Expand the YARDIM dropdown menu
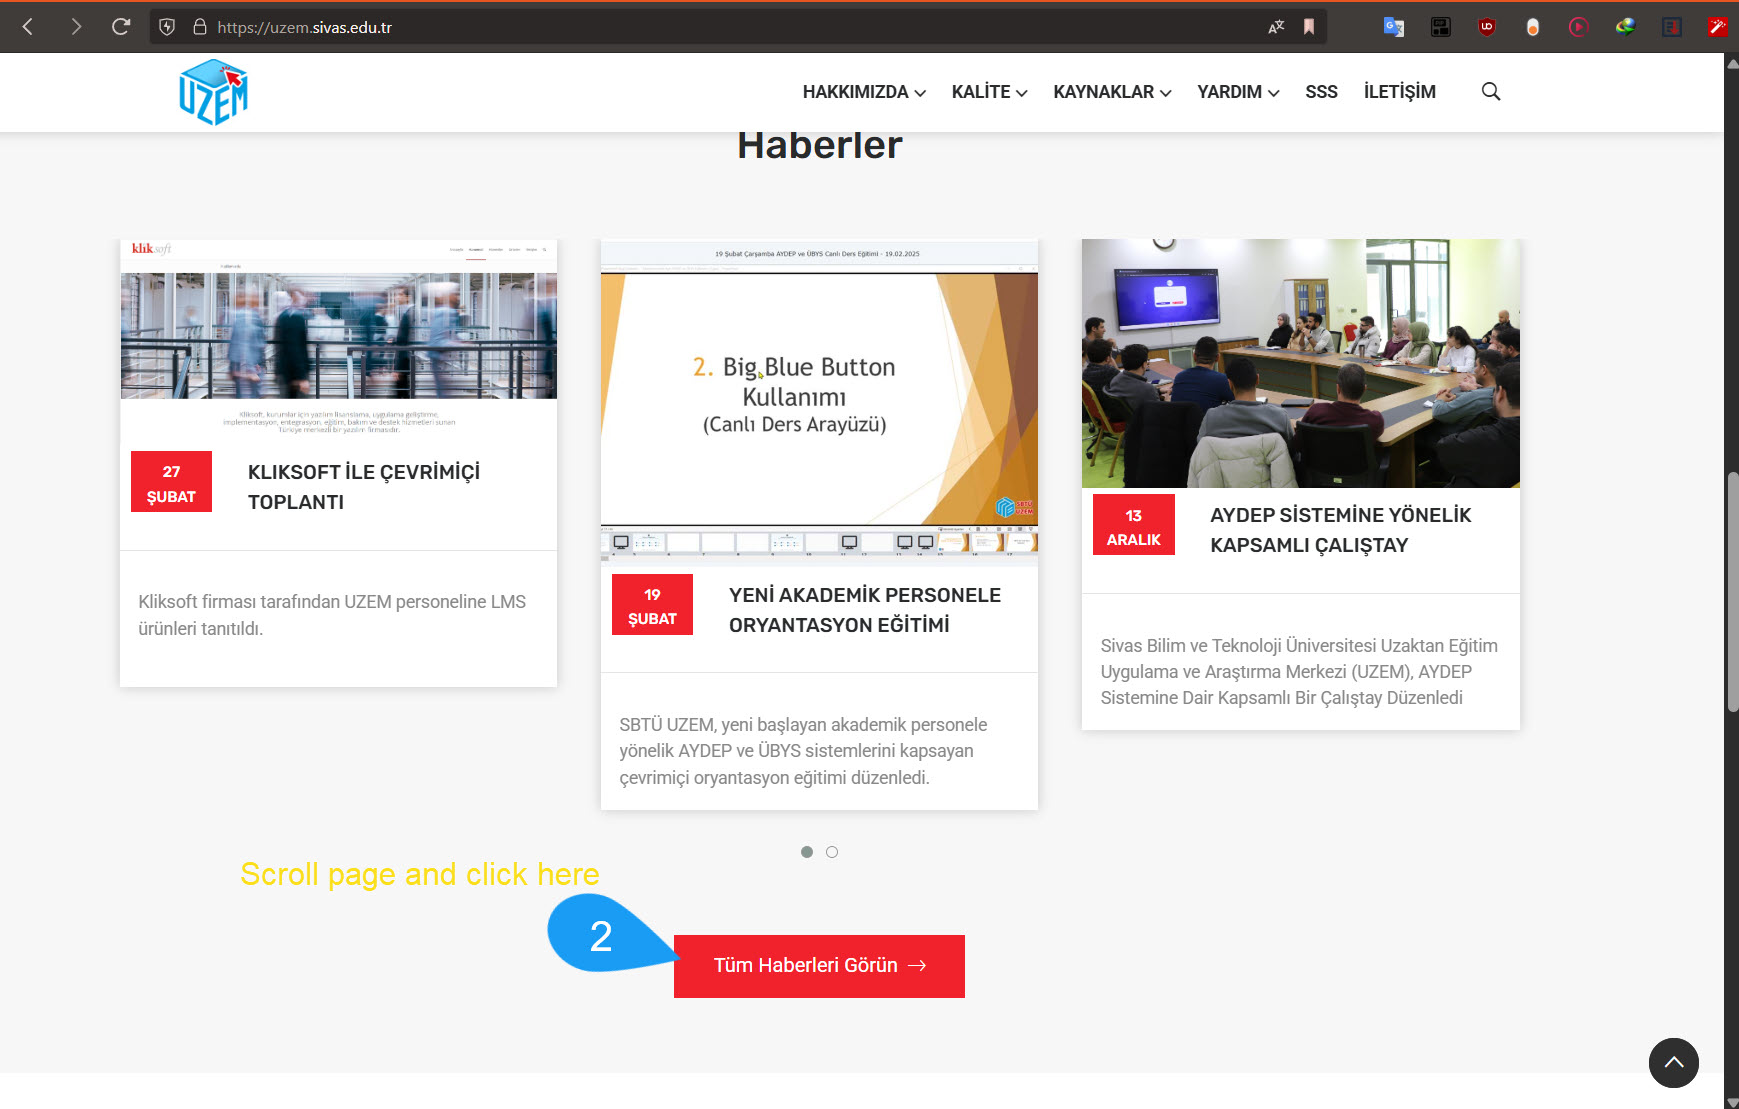The image size is (1739, 1109). click(x=1238, y=92)
